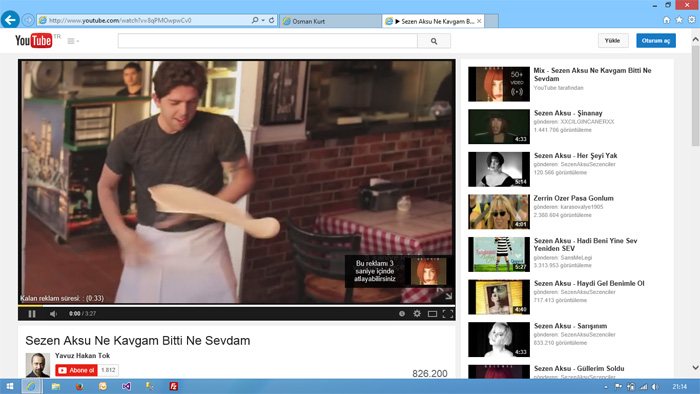Go forward with the browser forward arrow
700x394 pixels.
[x=28, y=20]
